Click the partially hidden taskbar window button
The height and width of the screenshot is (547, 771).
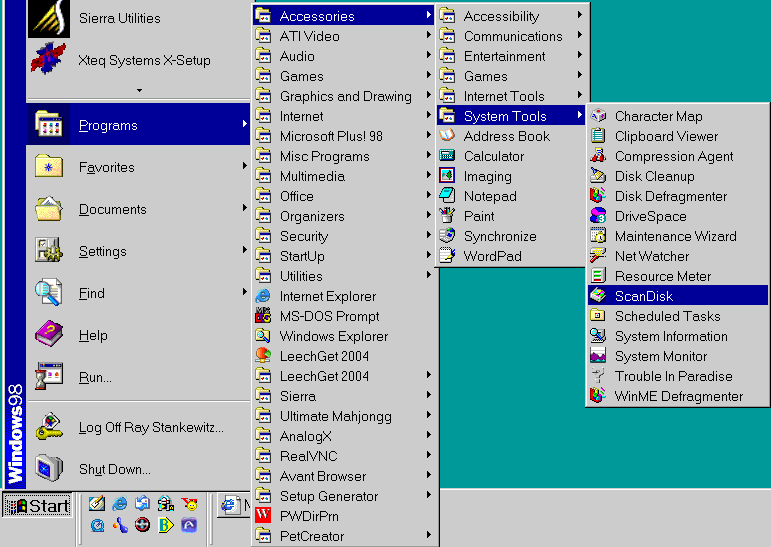234,505
